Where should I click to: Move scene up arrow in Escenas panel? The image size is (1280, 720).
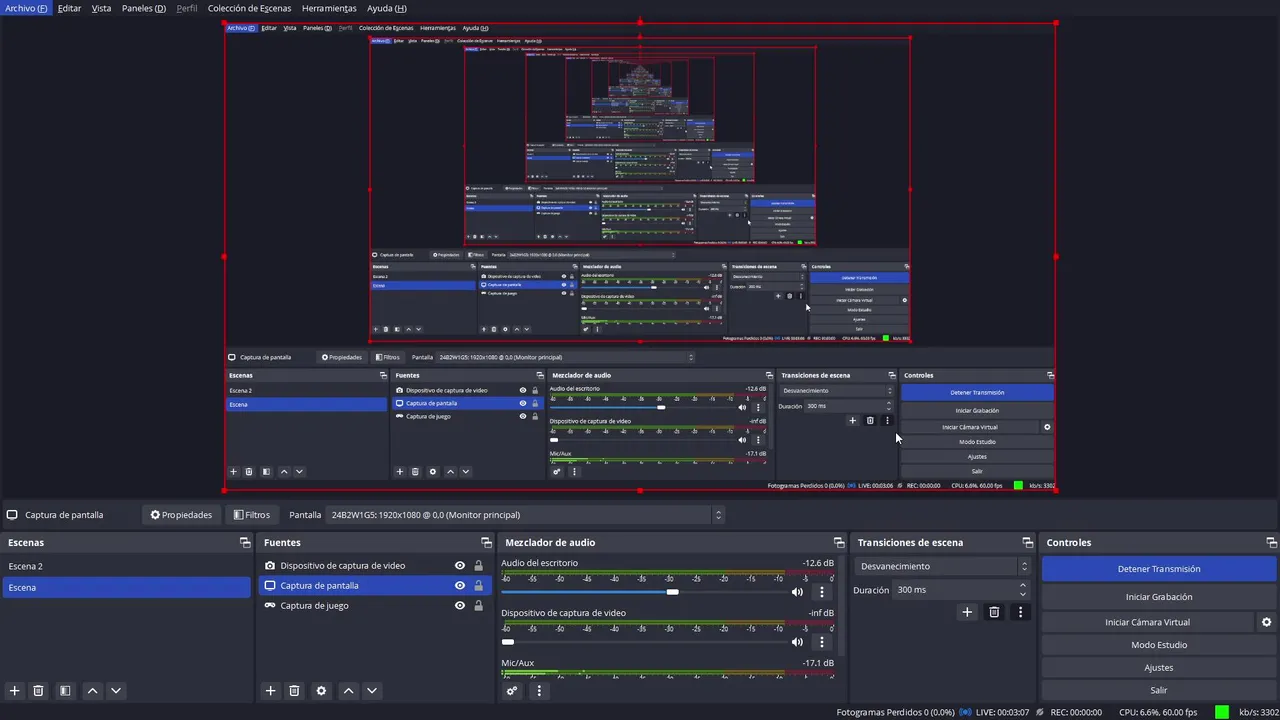(92, 691)
